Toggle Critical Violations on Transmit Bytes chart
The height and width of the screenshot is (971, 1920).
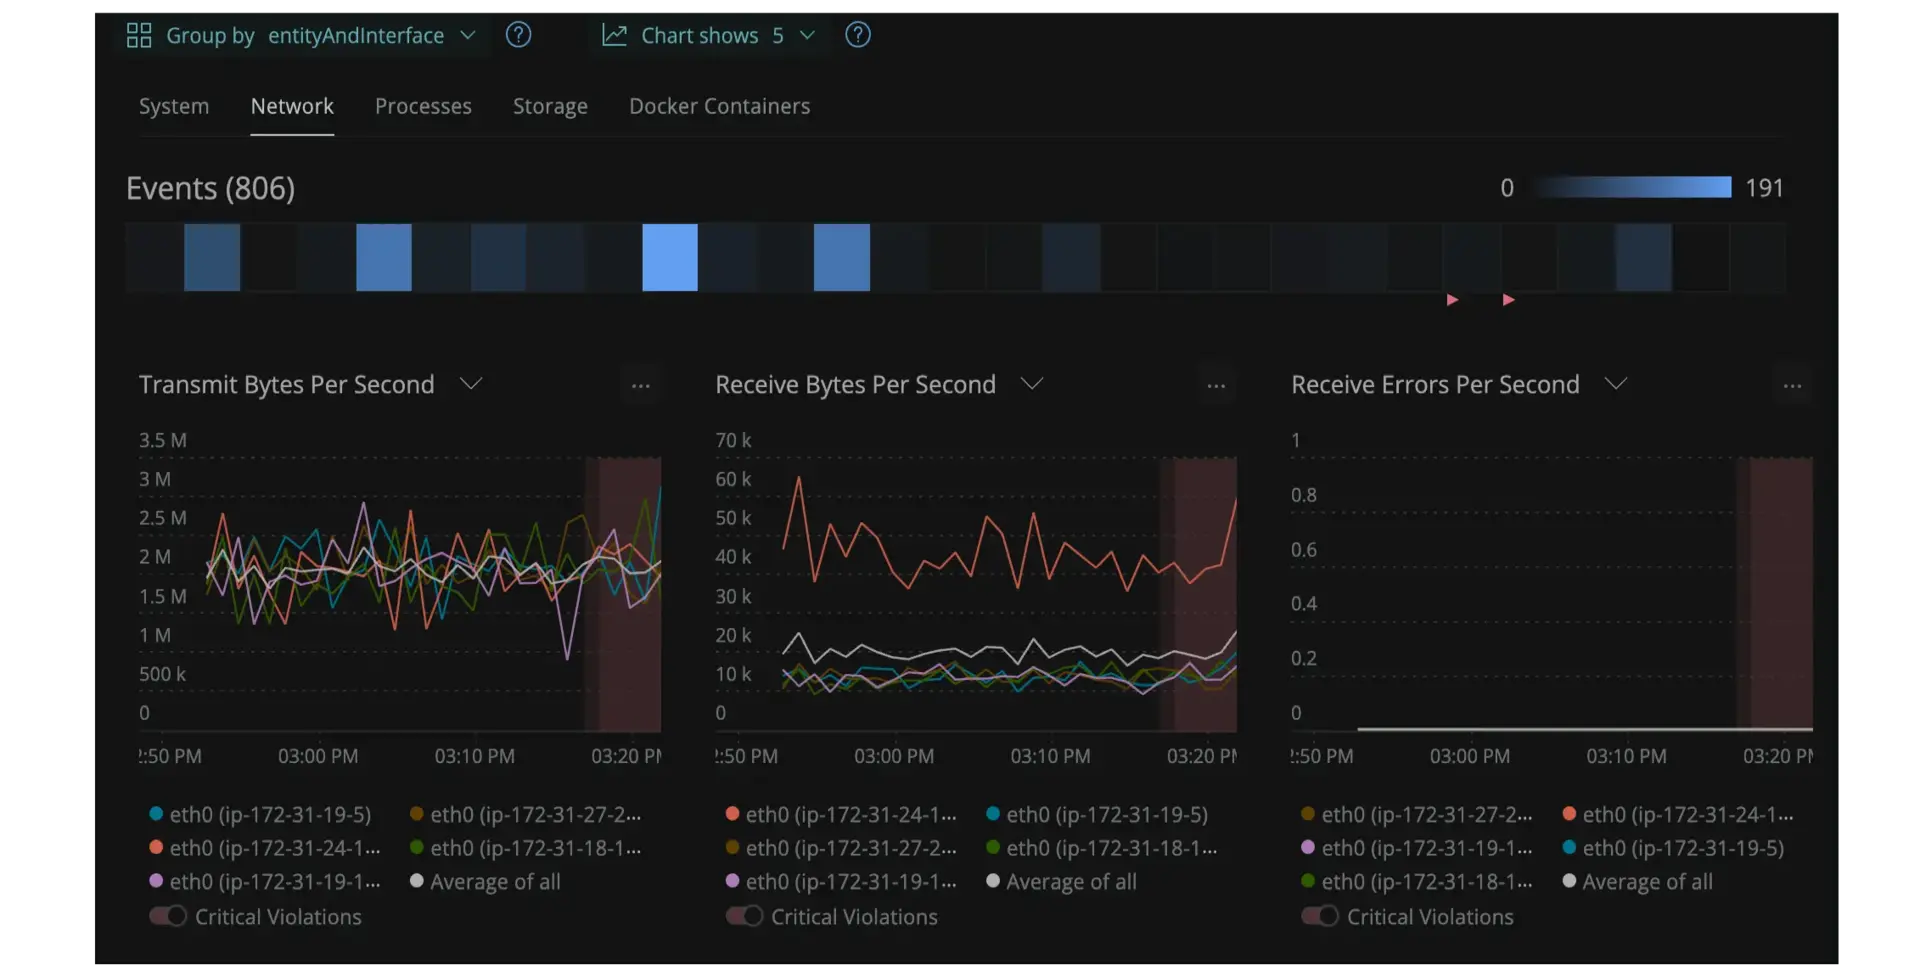168,916
